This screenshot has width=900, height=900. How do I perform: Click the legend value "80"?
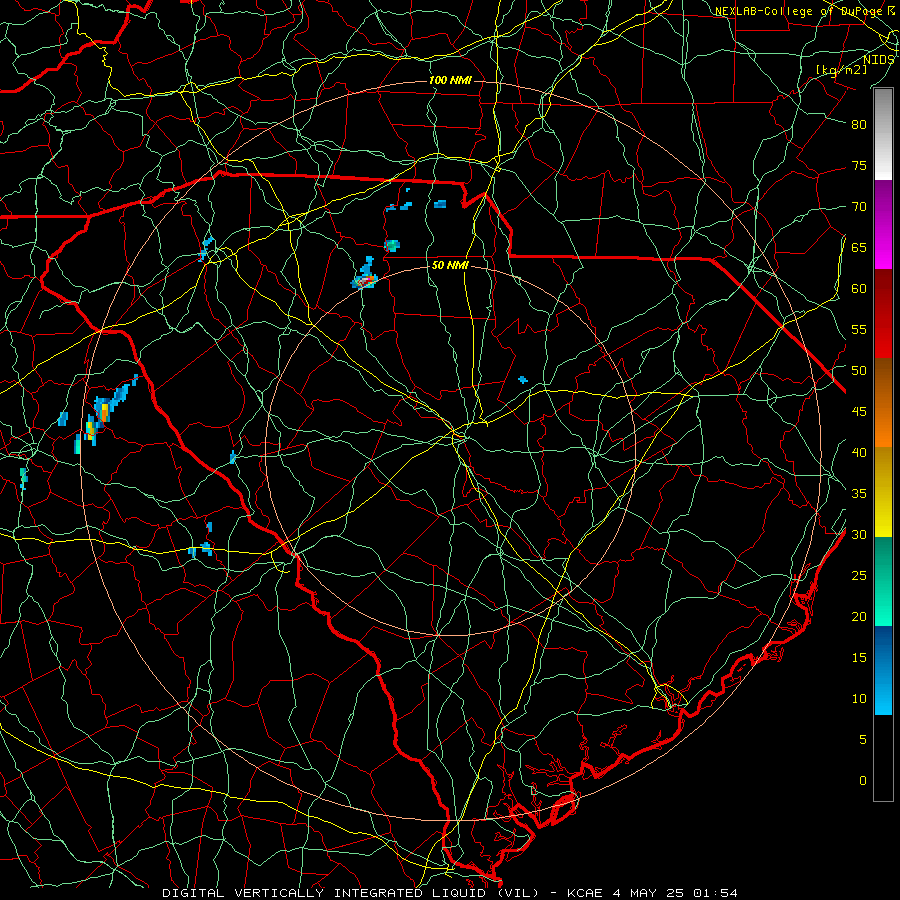(859, 125)
